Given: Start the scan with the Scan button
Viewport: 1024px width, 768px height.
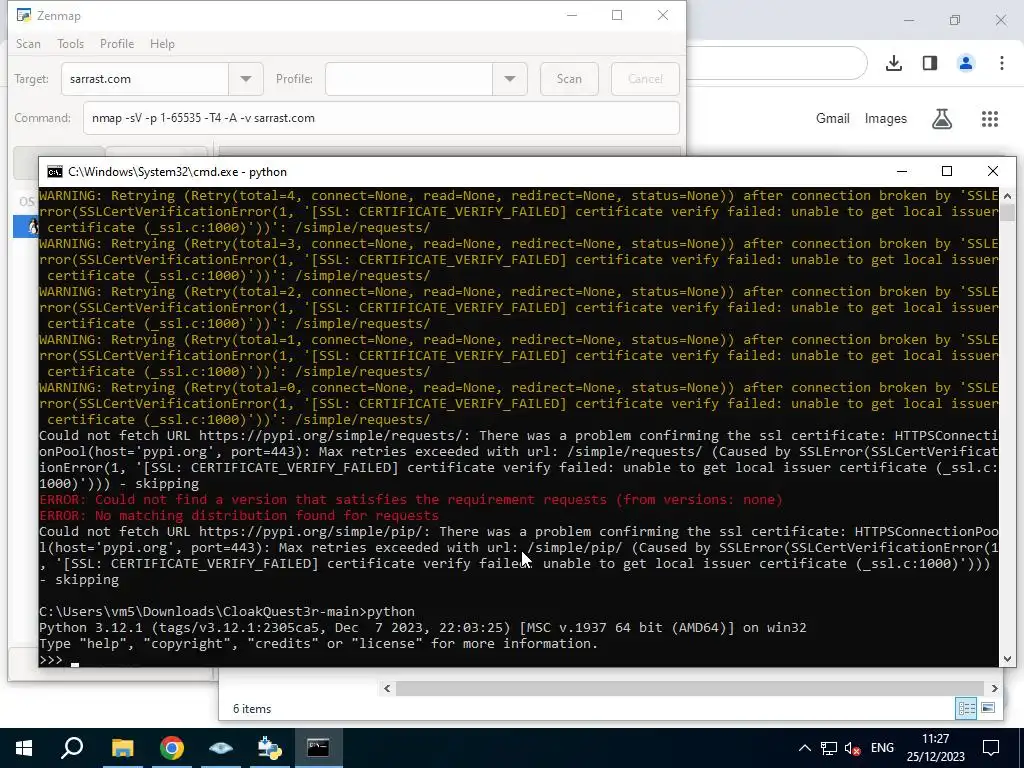Looking at the screenshot, I should 569,79.
